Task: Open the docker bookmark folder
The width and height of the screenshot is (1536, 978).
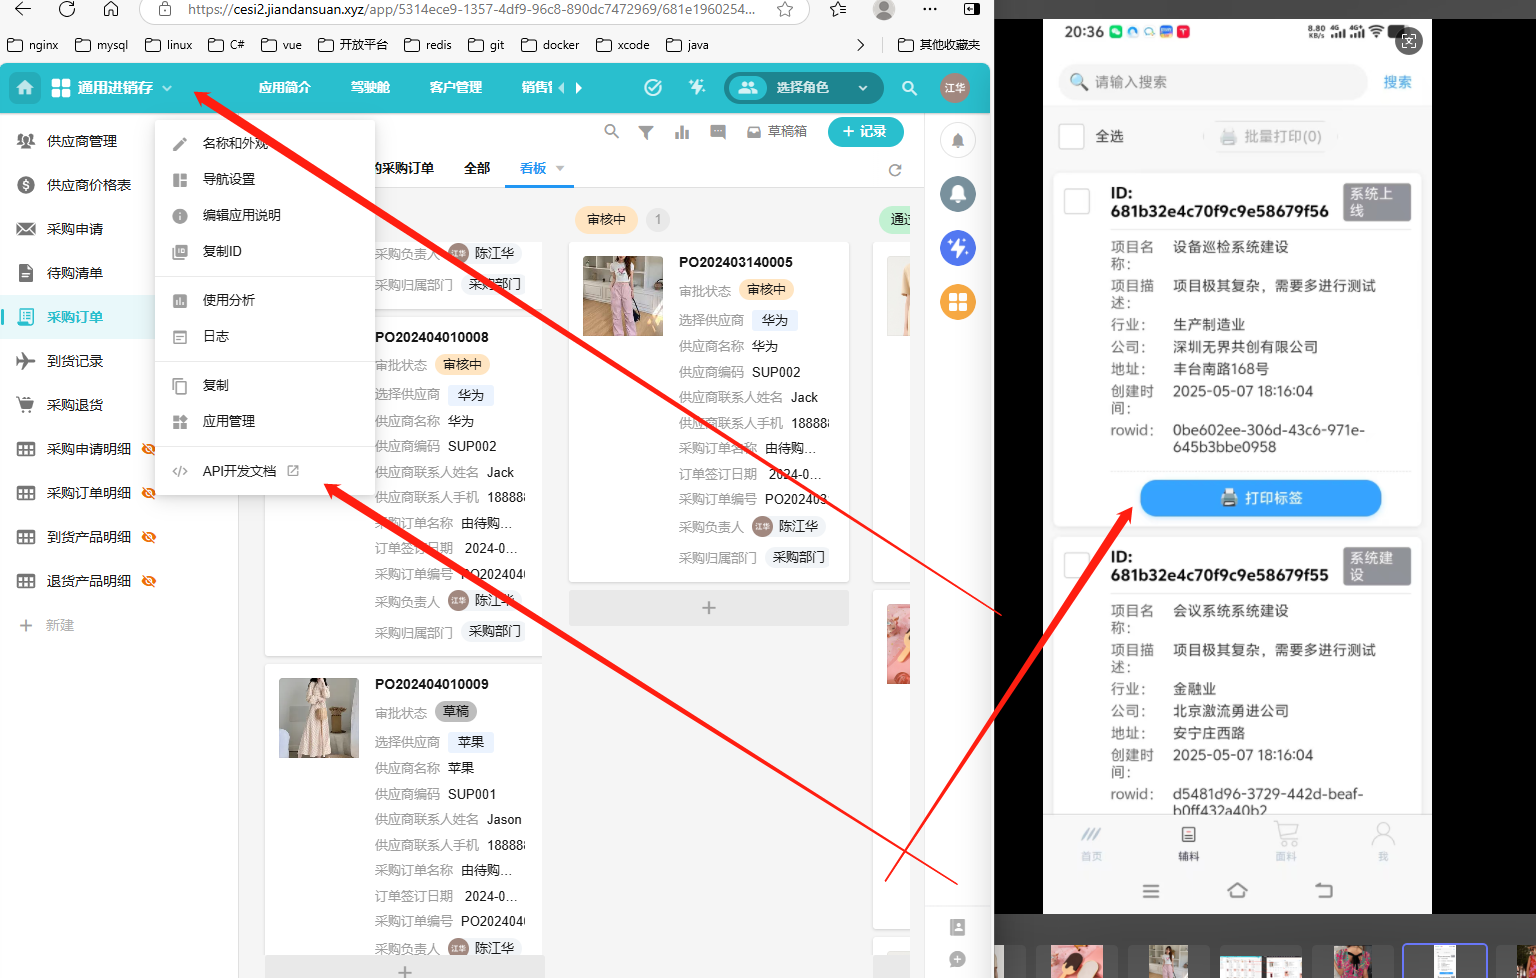Action: [x=551, y=45]
